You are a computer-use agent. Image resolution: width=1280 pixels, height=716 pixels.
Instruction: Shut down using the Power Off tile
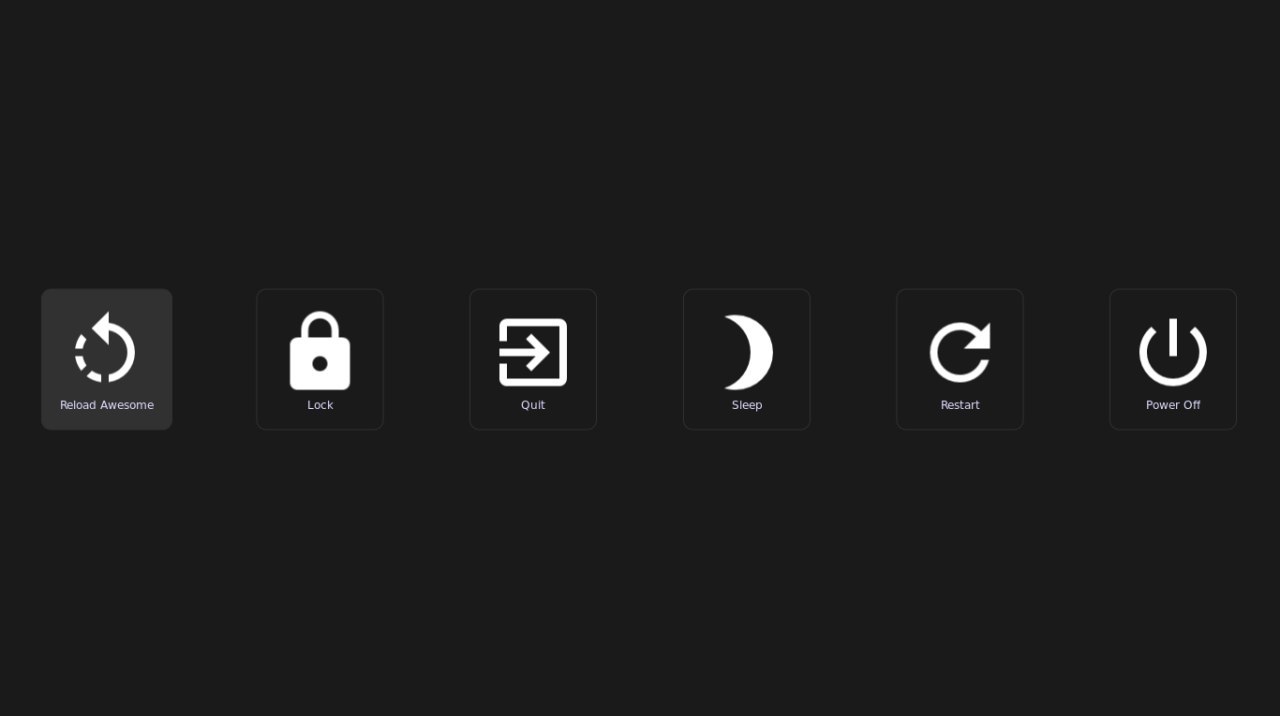[x=1173, y=359]
